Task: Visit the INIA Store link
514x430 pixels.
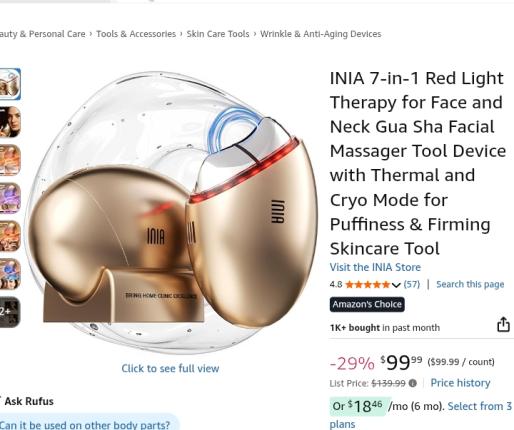Action: click(x=375, y=267)
